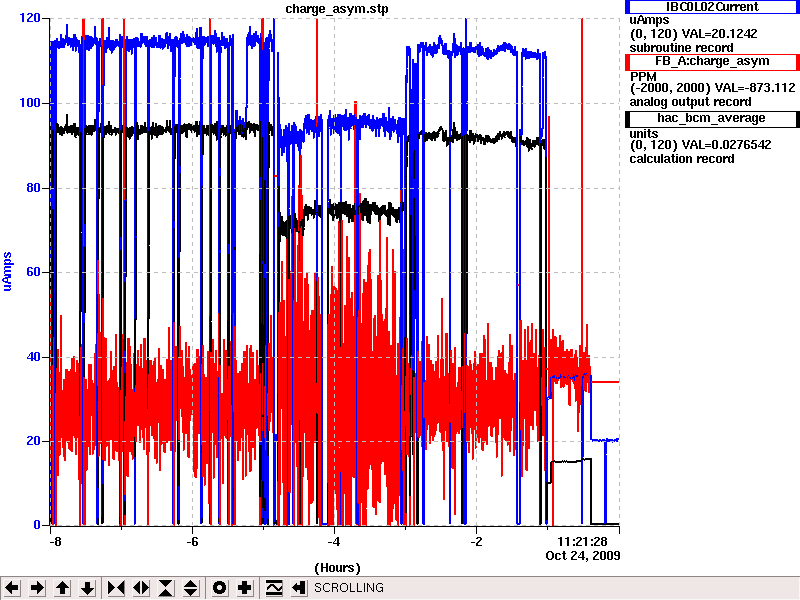
Task: Click the x-axis label -8
Action: 55,542
